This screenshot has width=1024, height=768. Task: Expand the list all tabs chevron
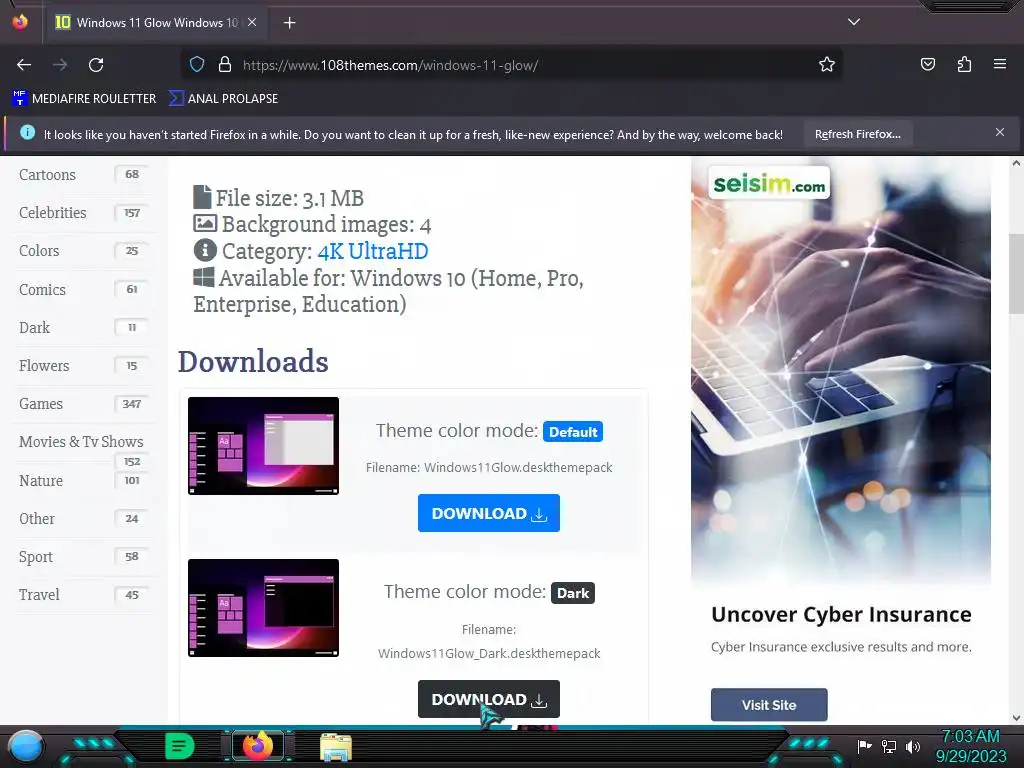[854, 22]
